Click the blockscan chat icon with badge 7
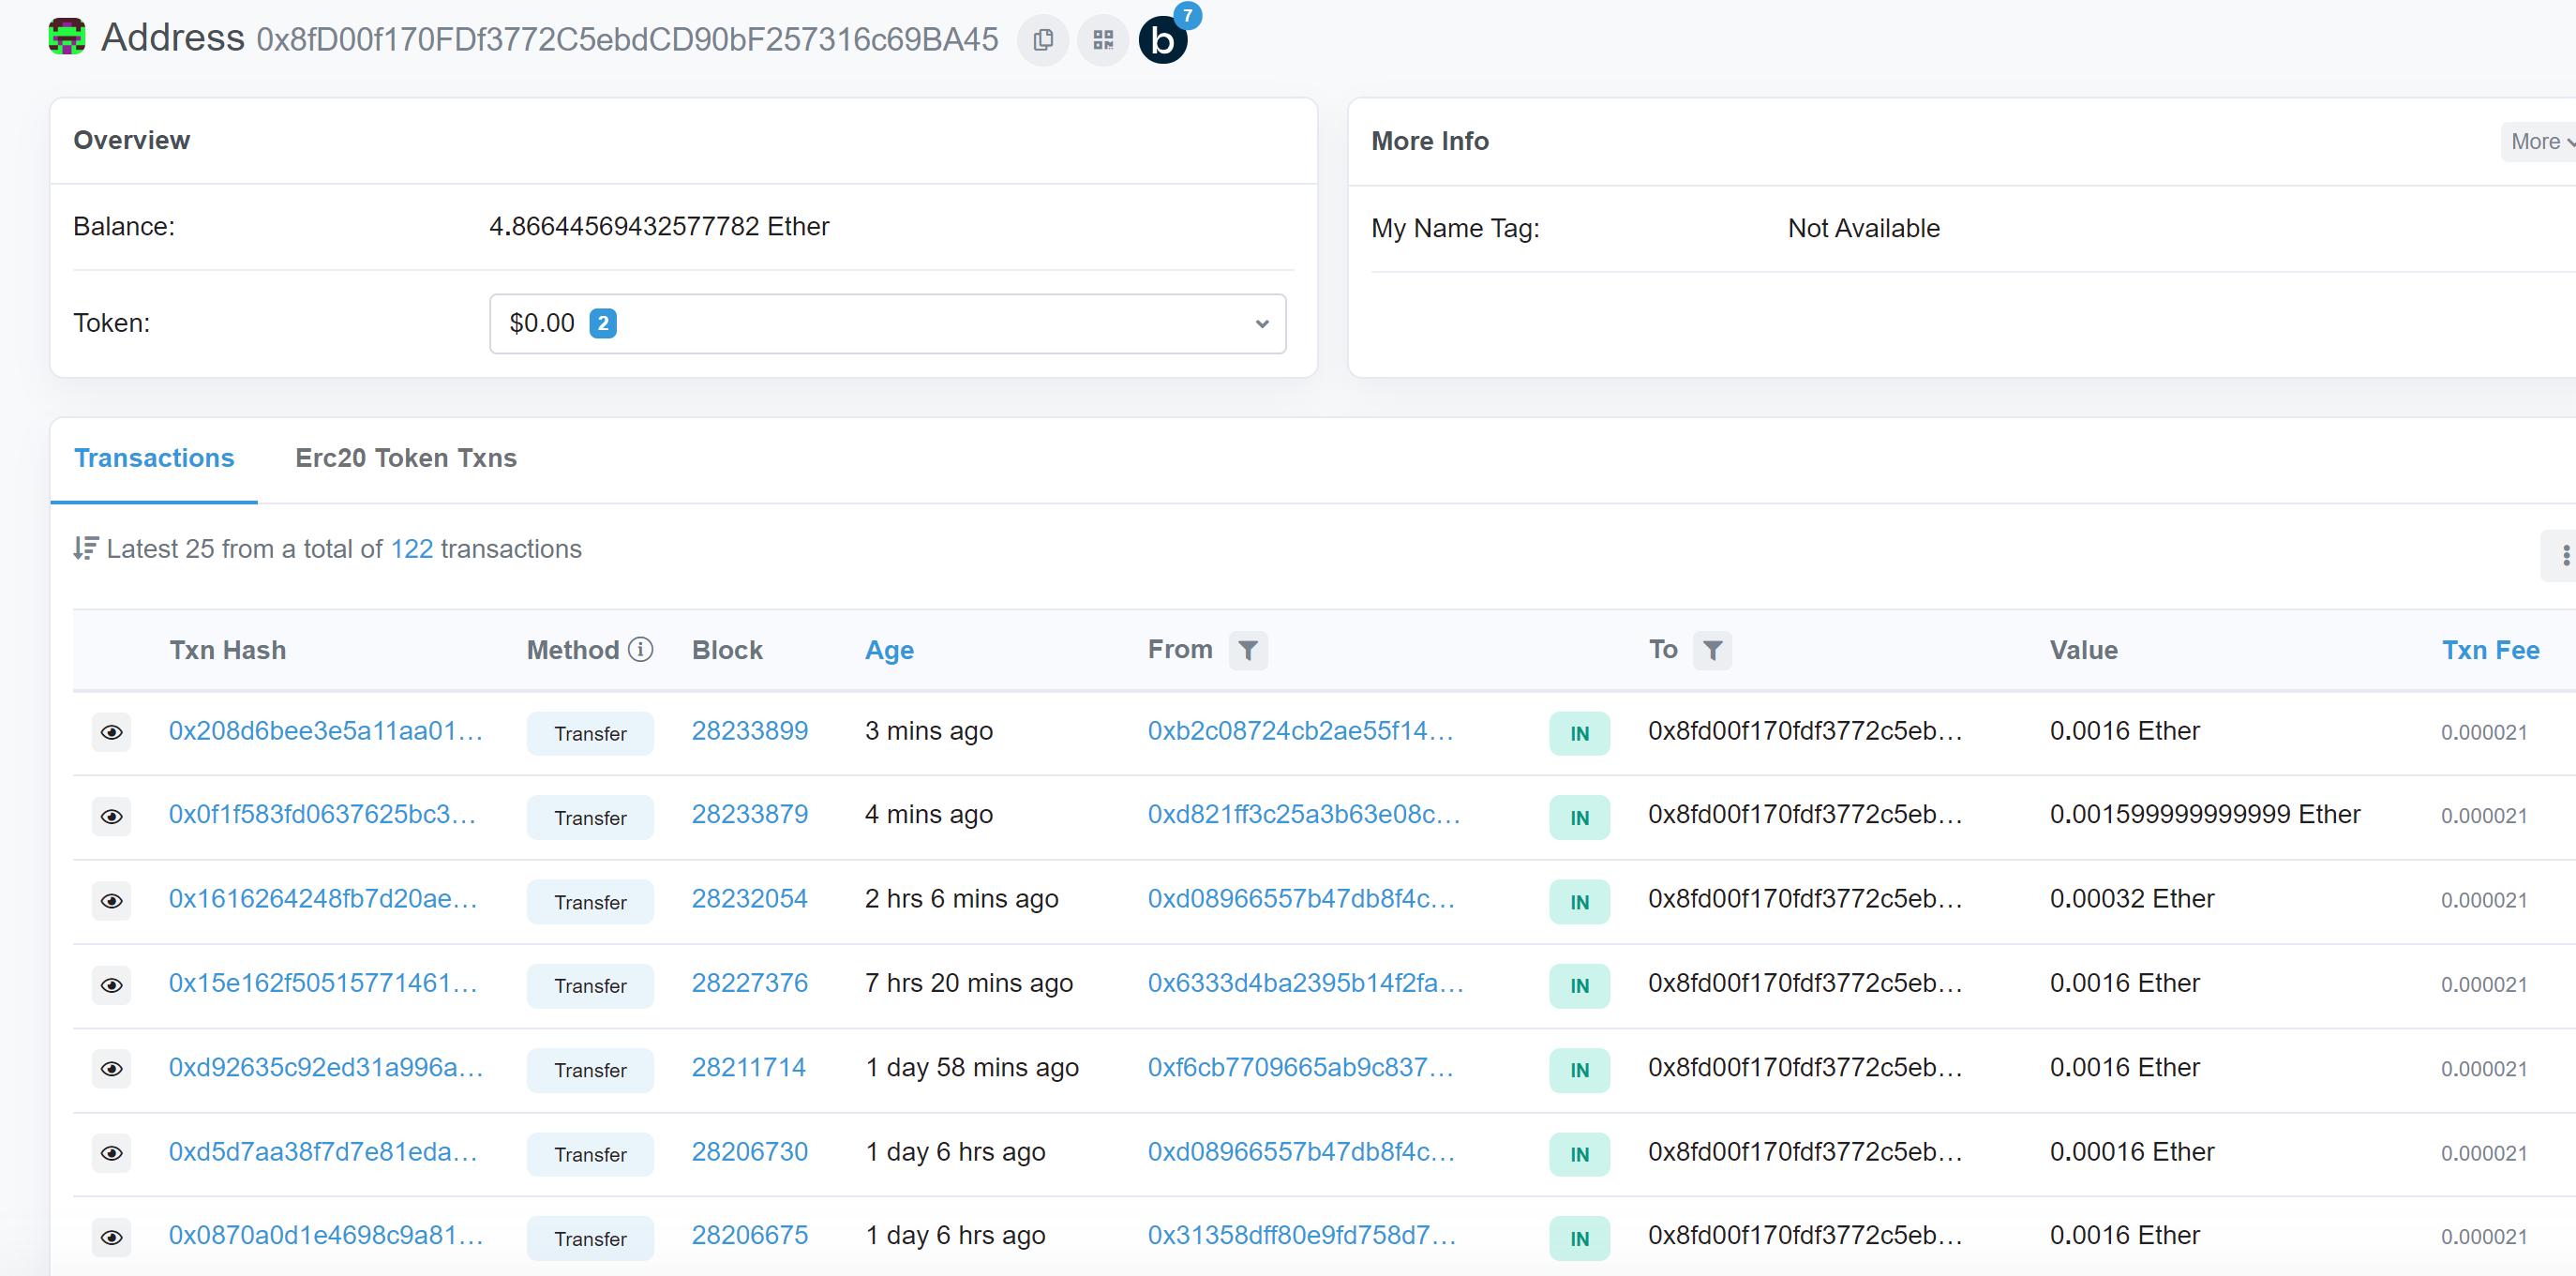 [1163, 40]
